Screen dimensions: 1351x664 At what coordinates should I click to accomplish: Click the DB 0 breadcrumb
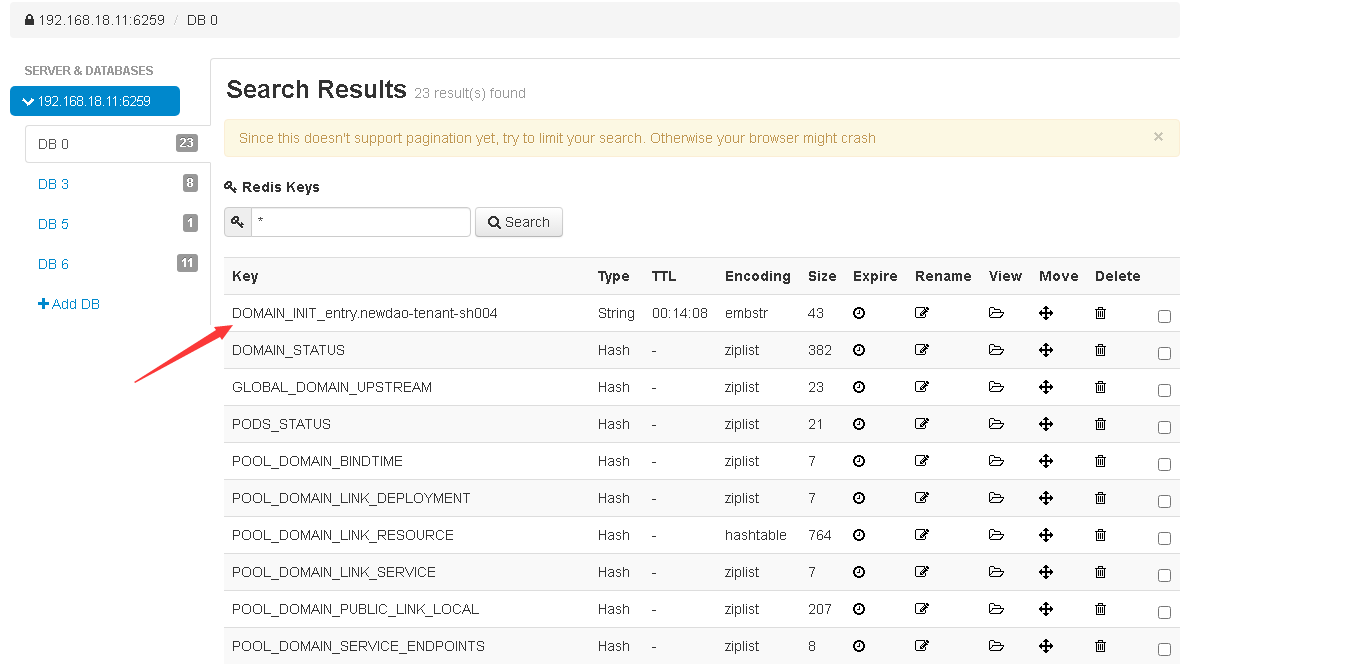[x=202, y=20]
